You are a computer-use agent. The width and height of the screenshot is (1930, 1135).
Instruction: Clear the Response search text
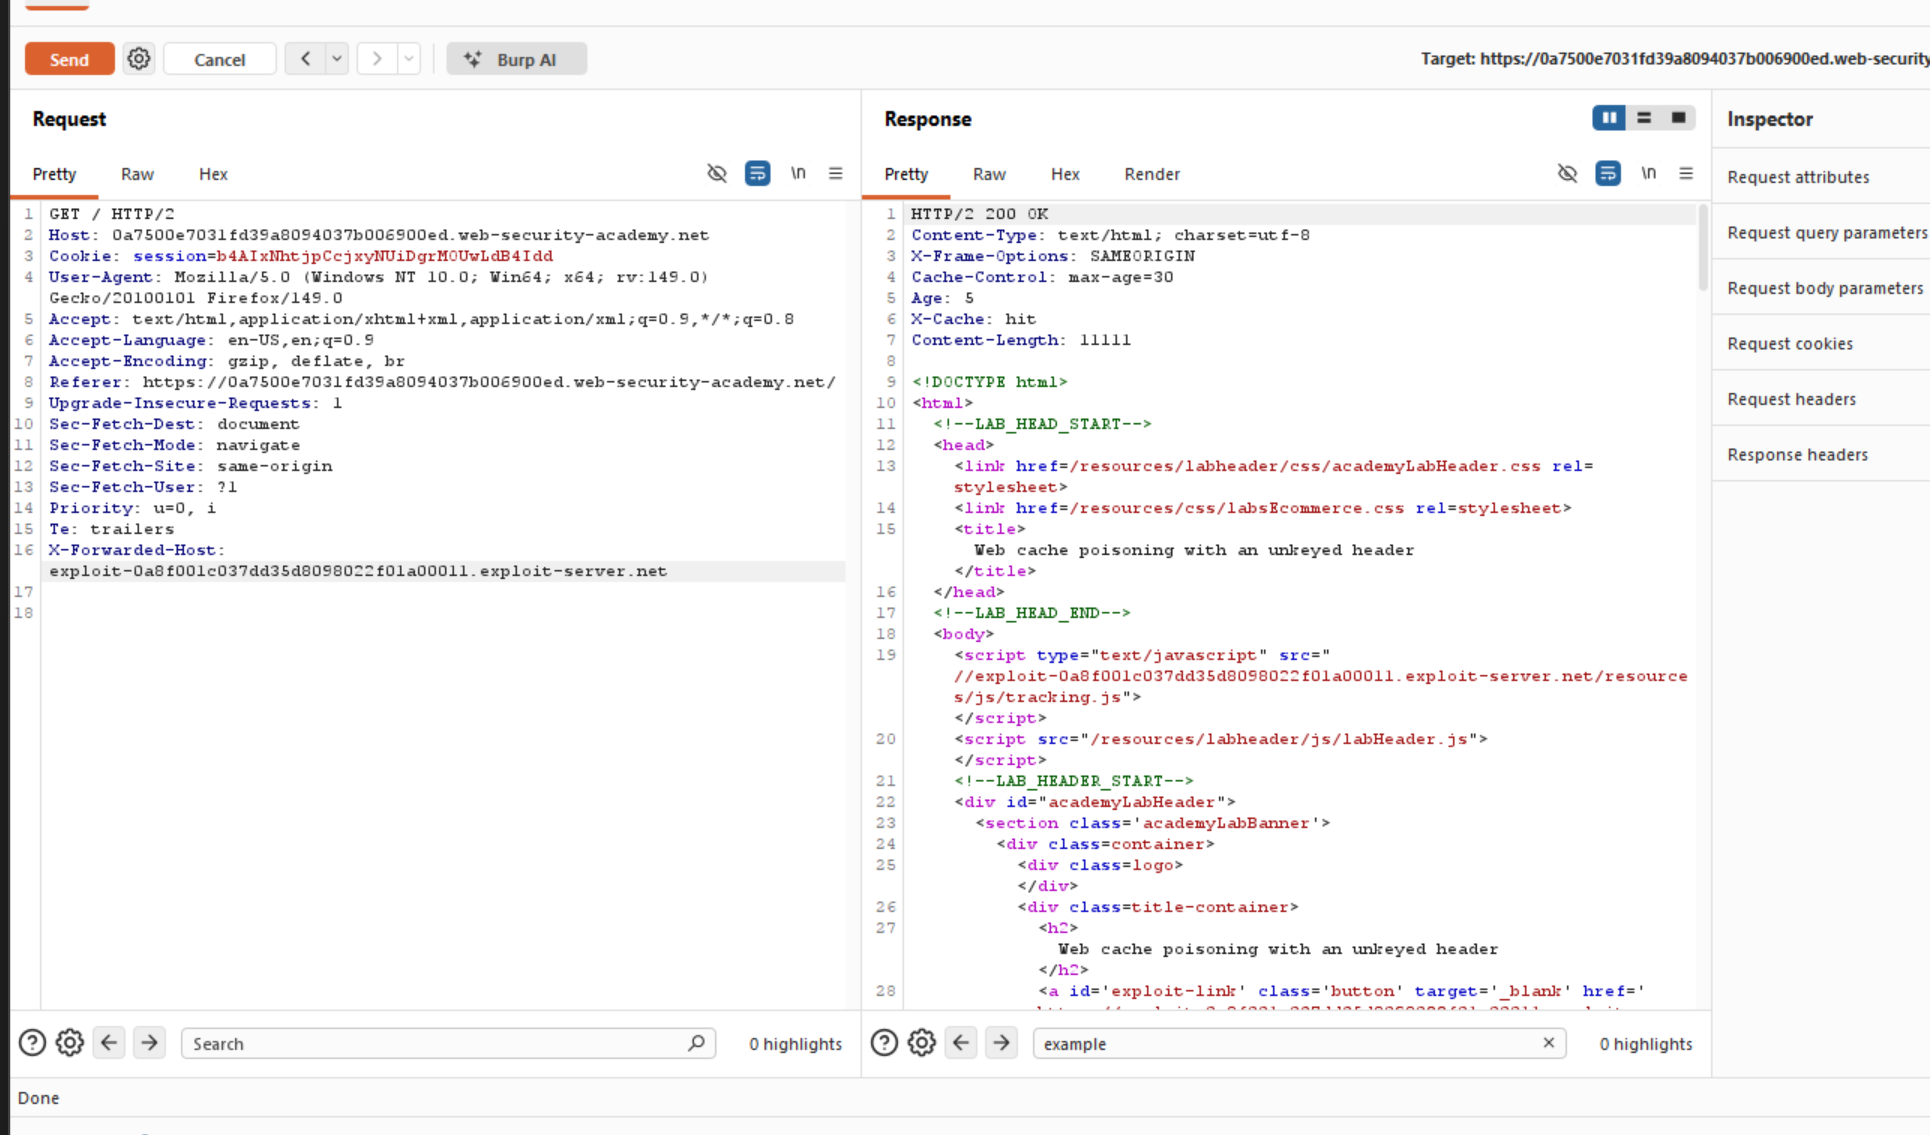click(1548, 1043)
